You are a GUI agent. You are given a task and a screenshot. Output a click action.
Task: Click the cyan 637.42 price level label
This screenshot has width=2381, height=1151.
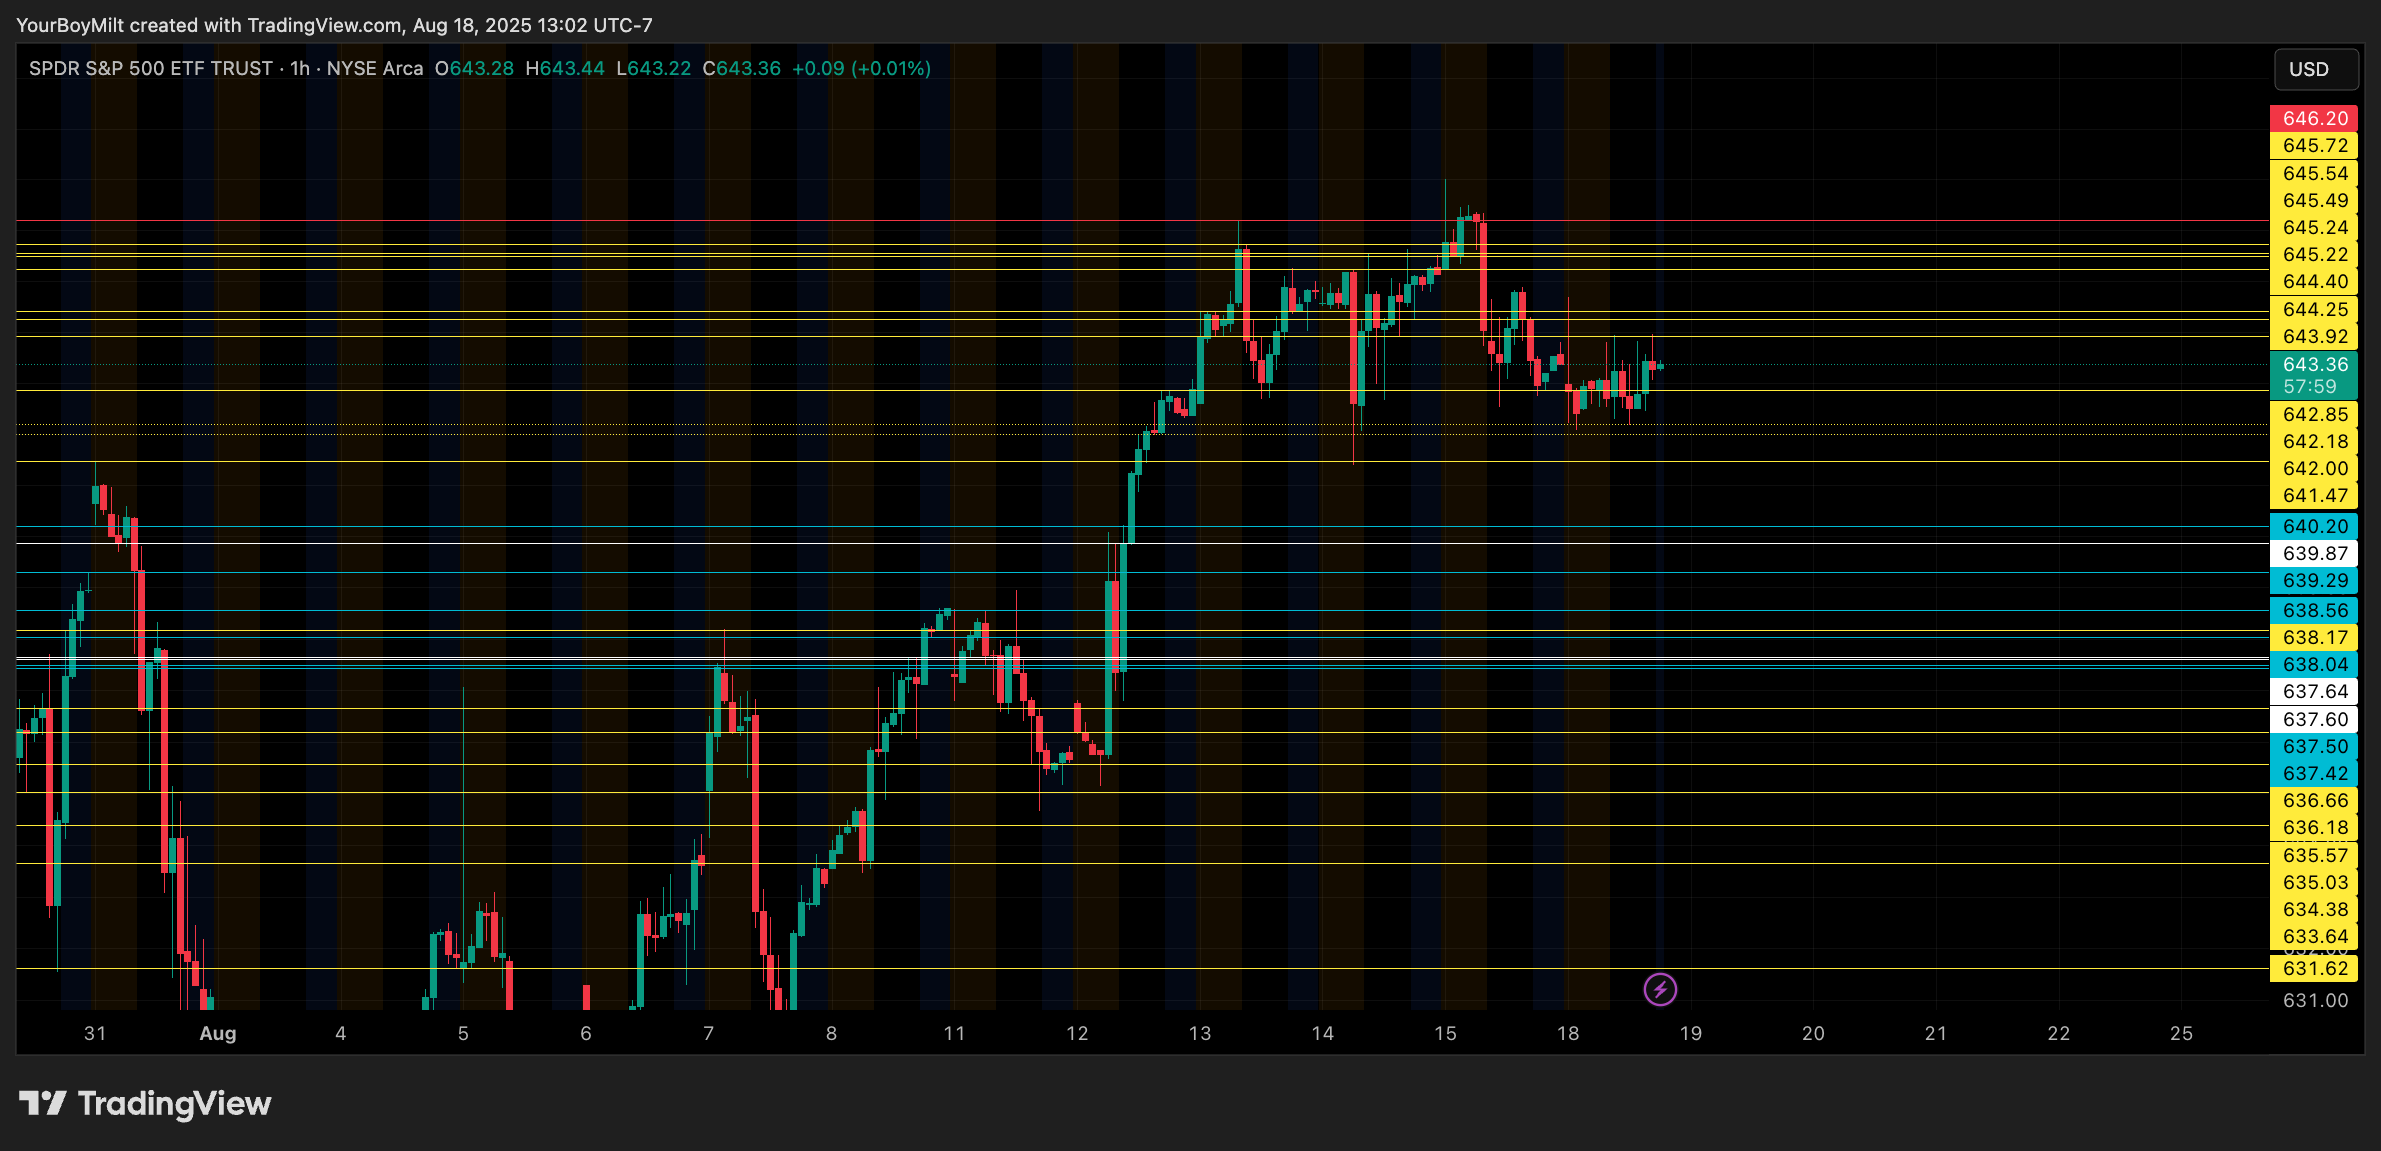(2314, 773)
